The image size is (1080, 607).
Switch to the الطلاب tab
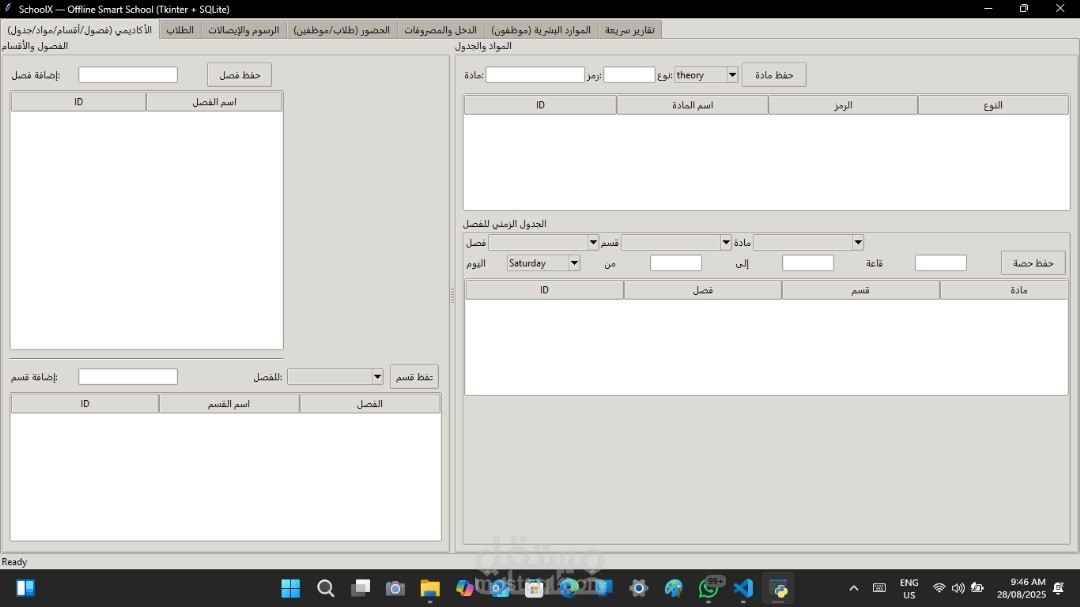180,29
